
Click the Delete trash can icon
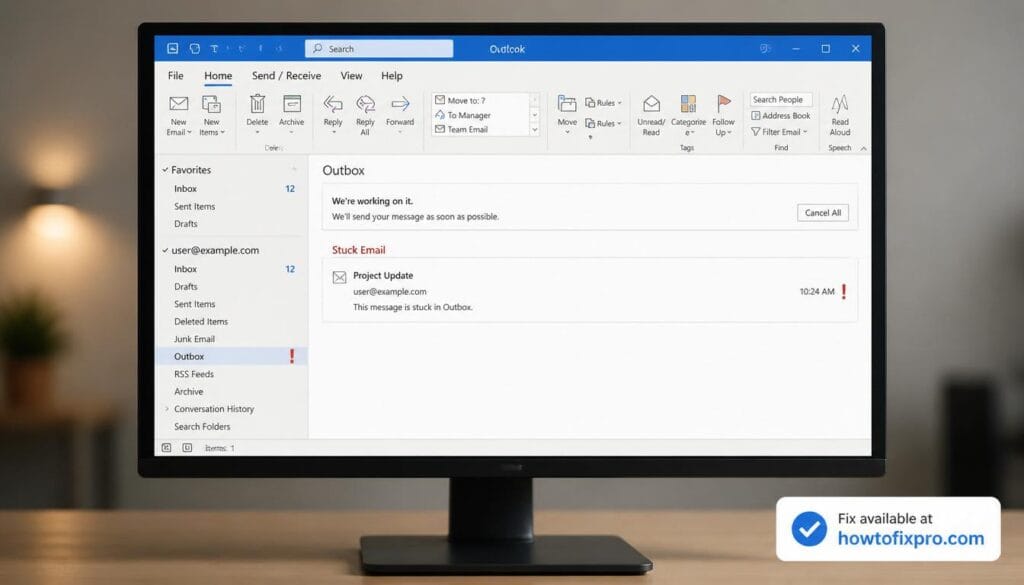(x=257, y=104)
